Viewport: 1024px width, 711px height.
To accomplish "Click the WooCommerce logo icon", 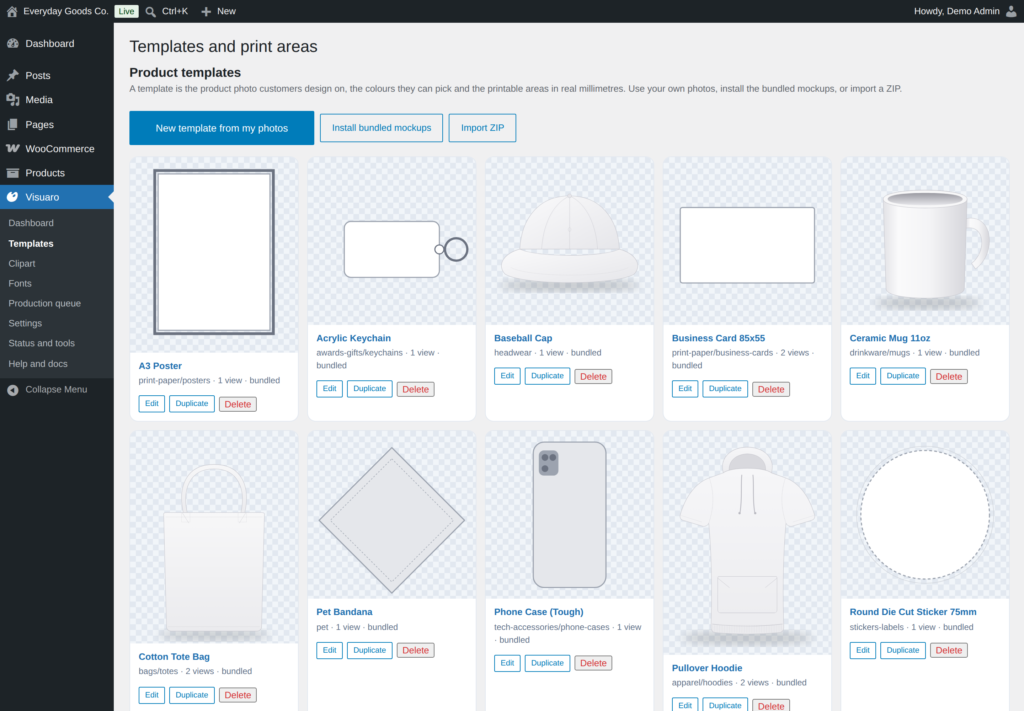I will point(12,148).
